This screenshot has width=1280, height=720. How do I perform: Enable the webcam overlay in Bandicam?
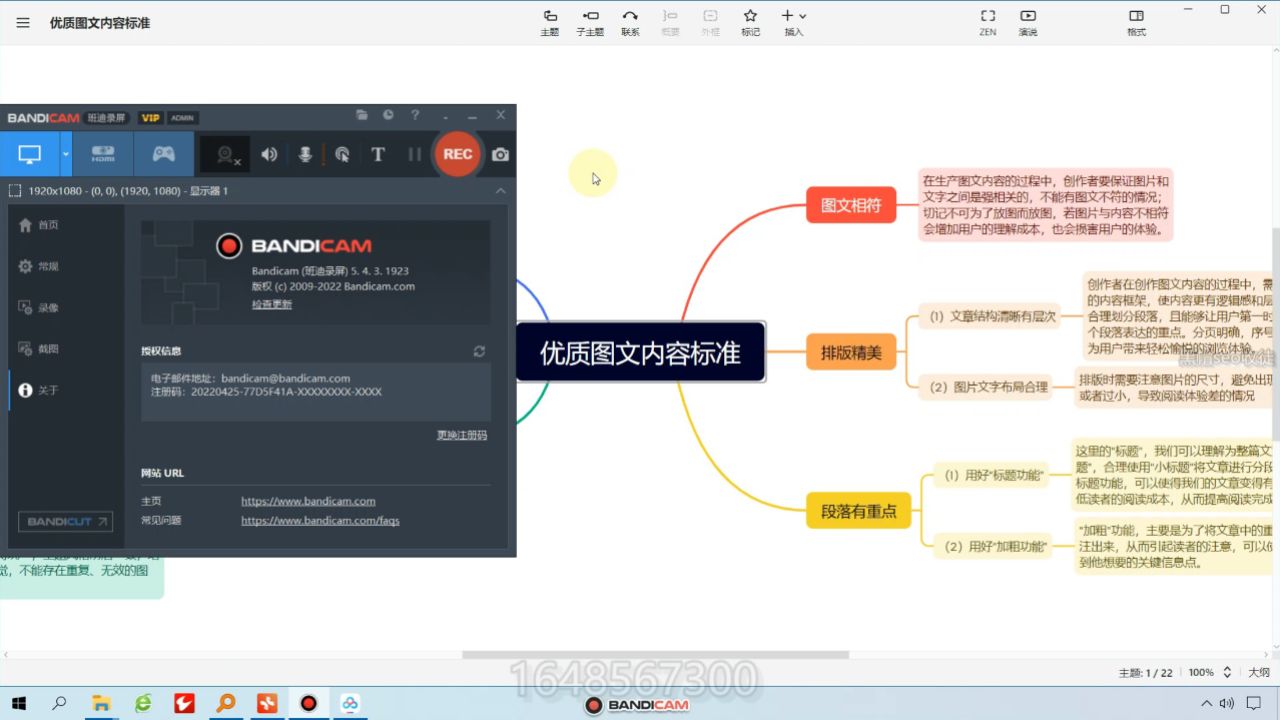coord(225,154)
